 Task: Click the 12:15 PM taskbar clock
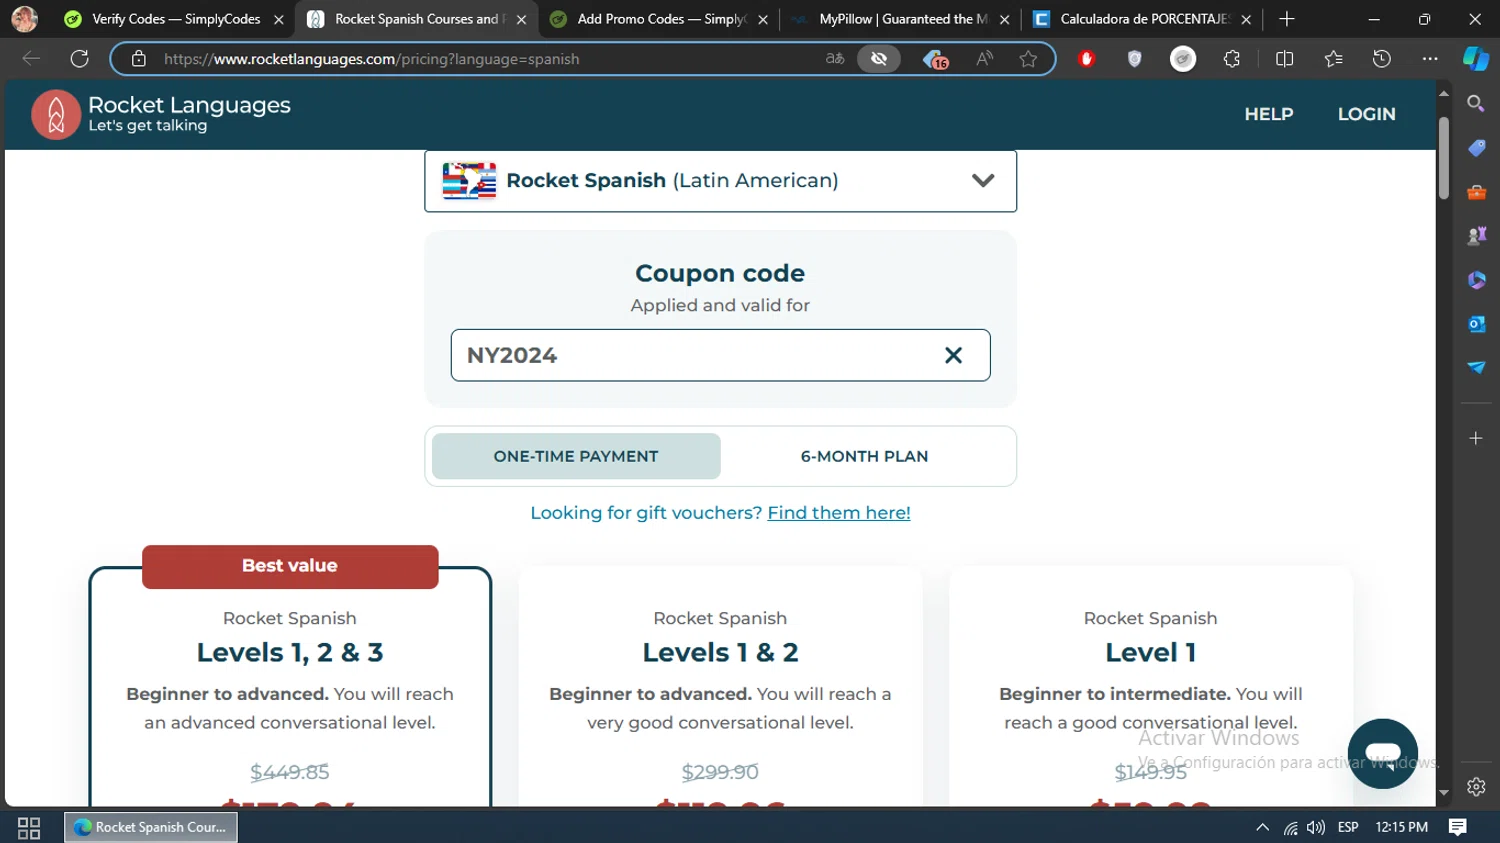coord(1401,827)
